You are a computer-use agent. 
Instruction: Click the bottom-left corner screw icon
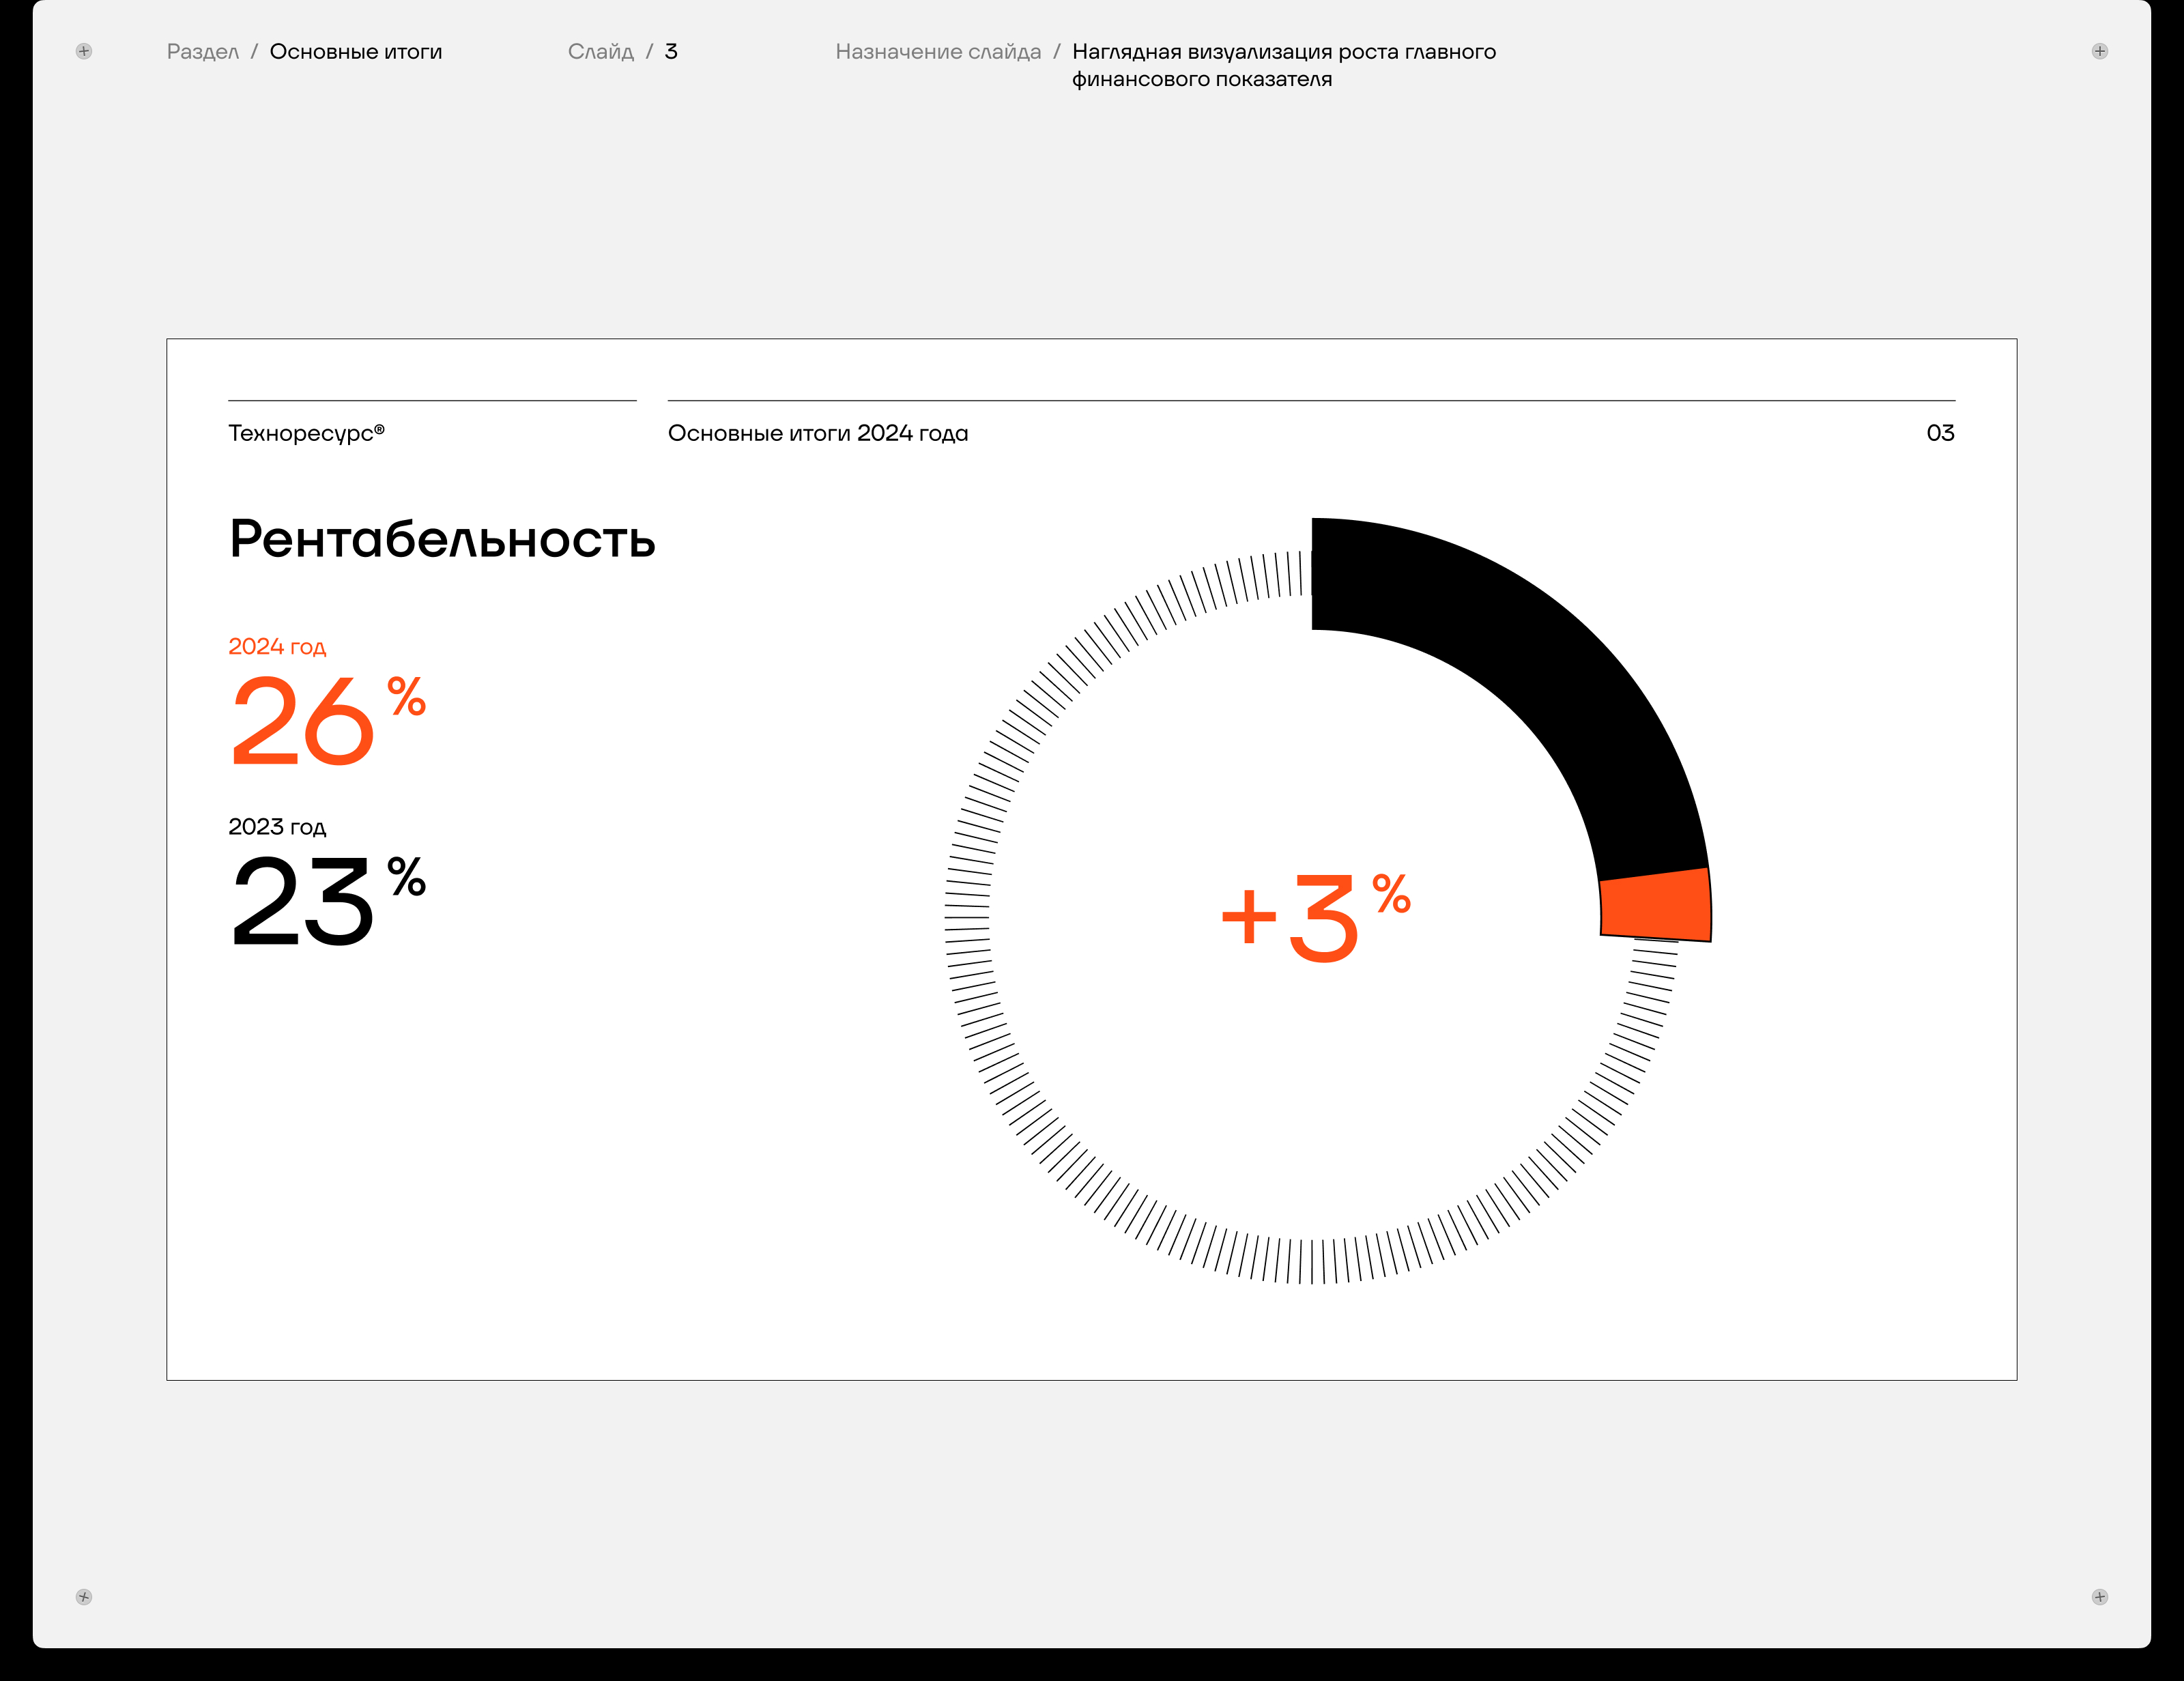(x=84, y=1596)
